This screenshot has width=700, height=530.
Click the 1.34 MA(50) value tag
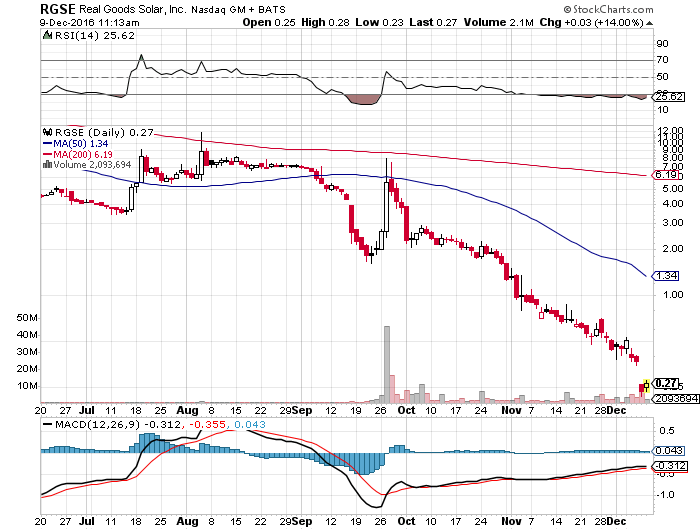click(667, 275)
